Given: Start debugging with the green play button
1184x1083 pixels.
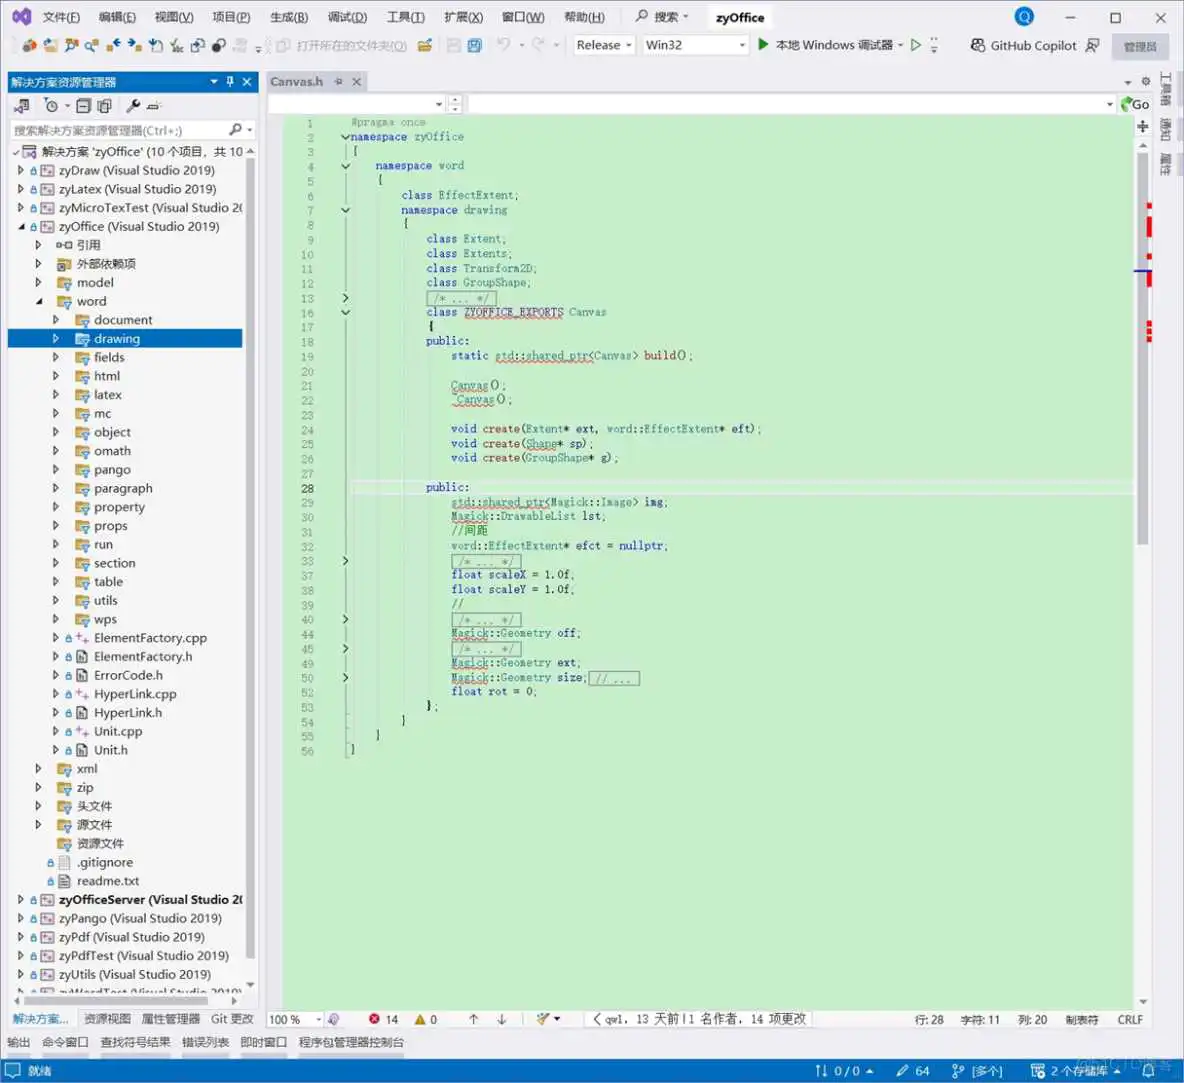Looking at the screenshot, I should (x=763, y=45).
